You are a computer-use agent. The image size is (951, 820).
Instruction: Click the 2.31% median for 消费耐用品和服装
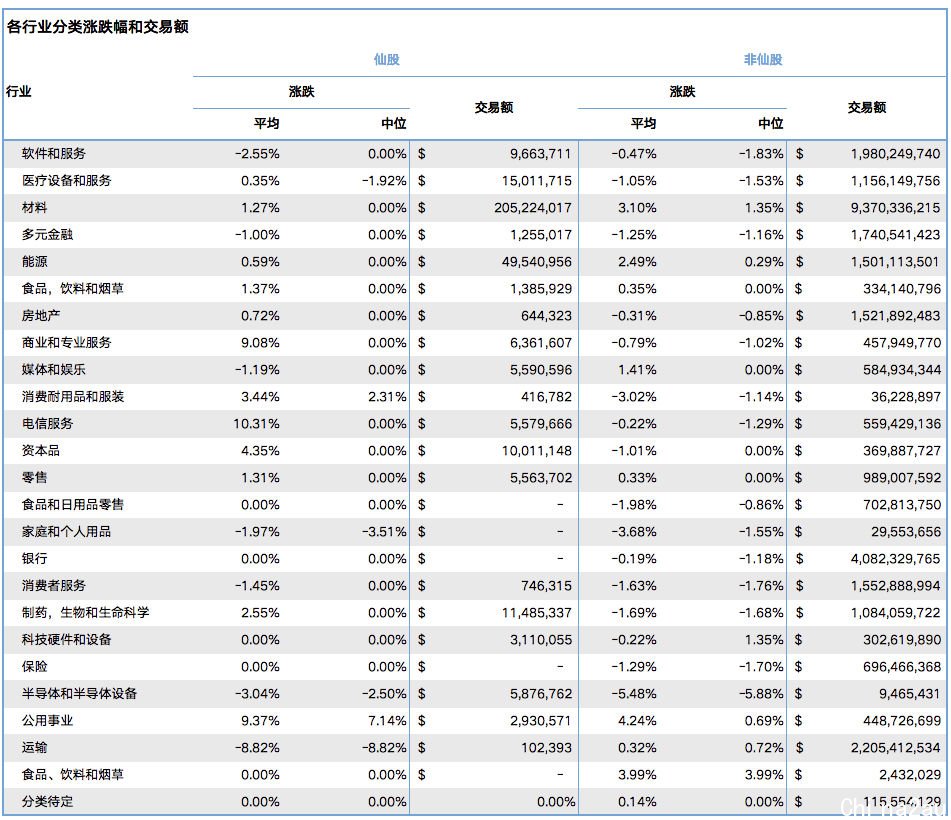click(x=387, y=397)
